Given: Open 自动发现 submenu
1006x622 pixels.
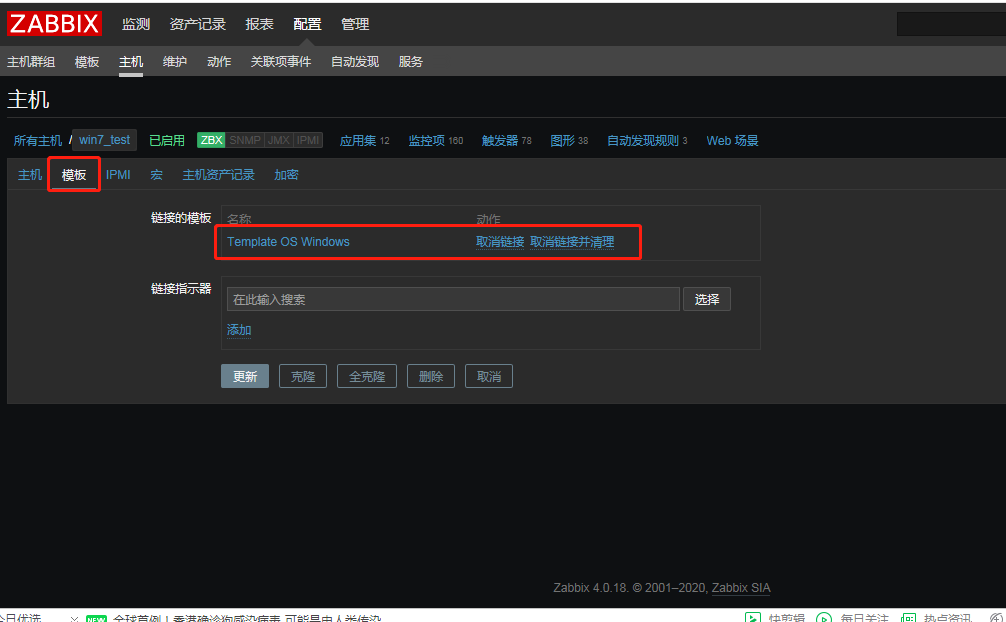Looking at the screenshot, I should [x=355, y=62].
